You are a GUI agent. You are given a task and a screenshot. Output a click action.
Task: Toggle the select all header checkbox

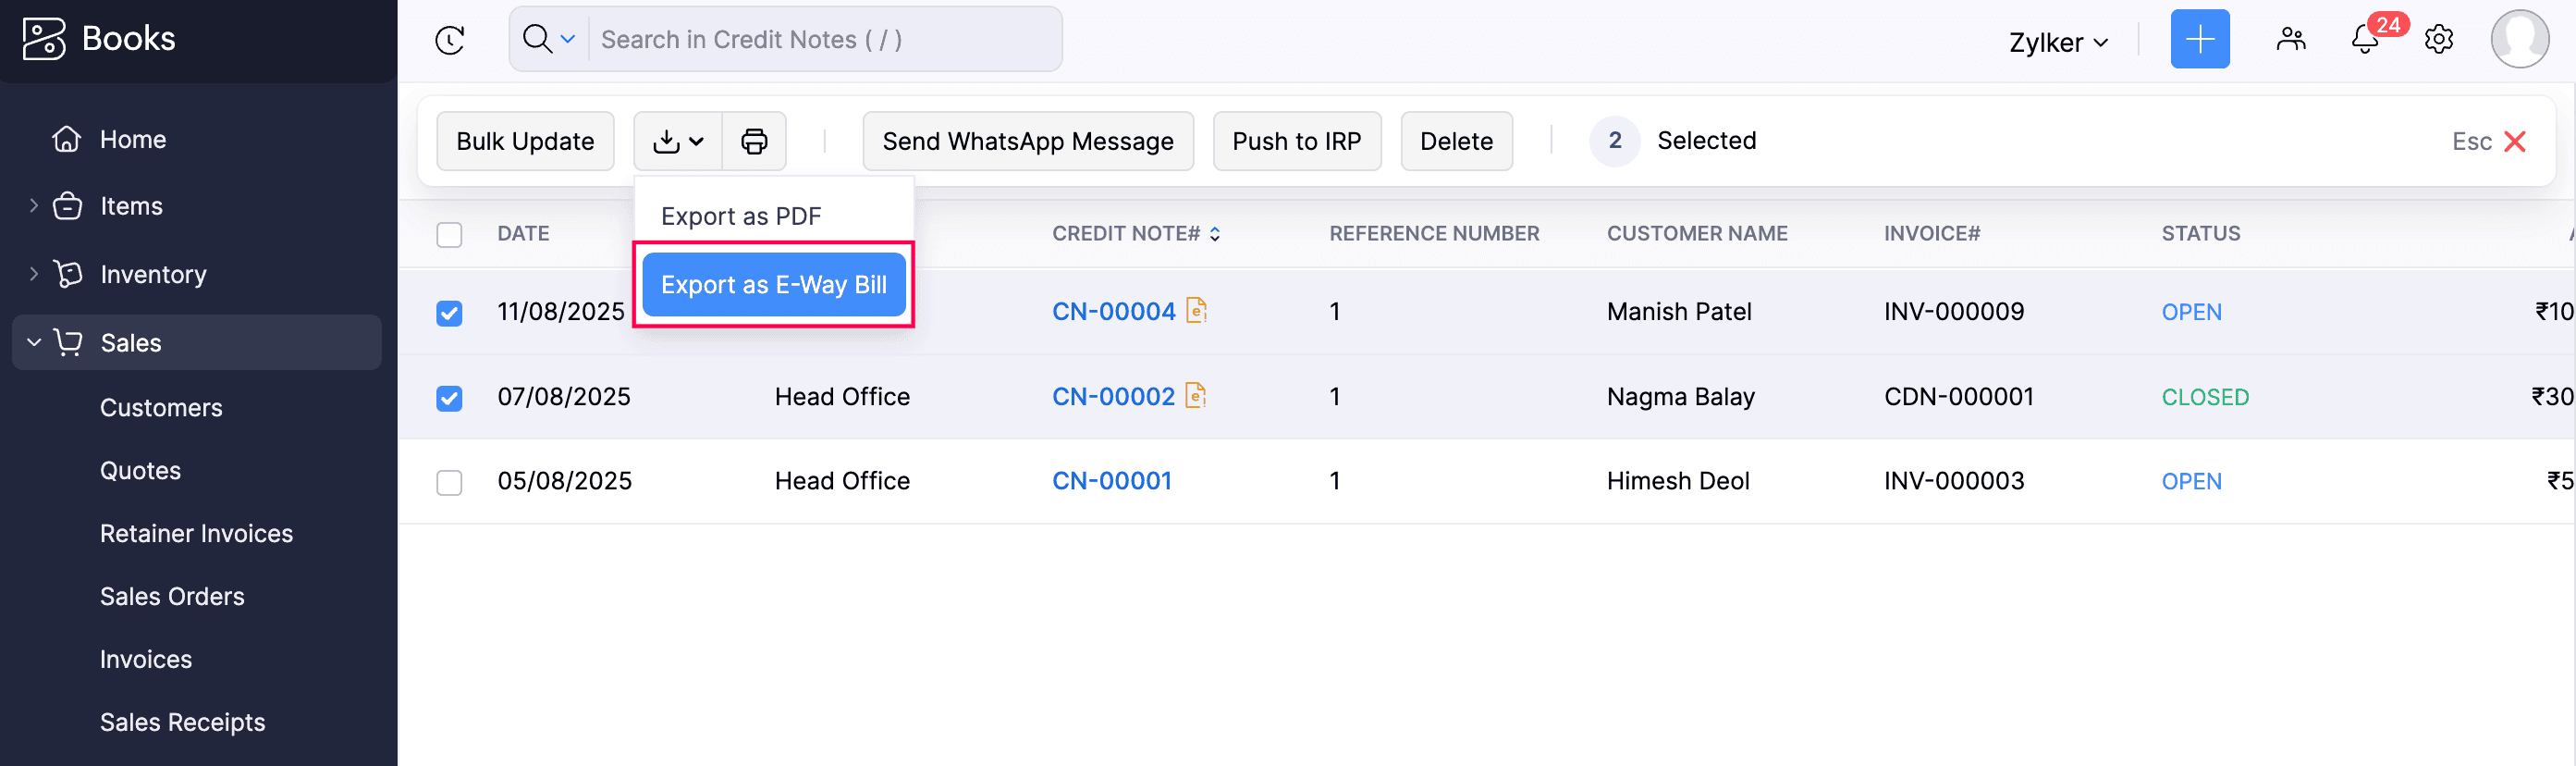point(449,234)
